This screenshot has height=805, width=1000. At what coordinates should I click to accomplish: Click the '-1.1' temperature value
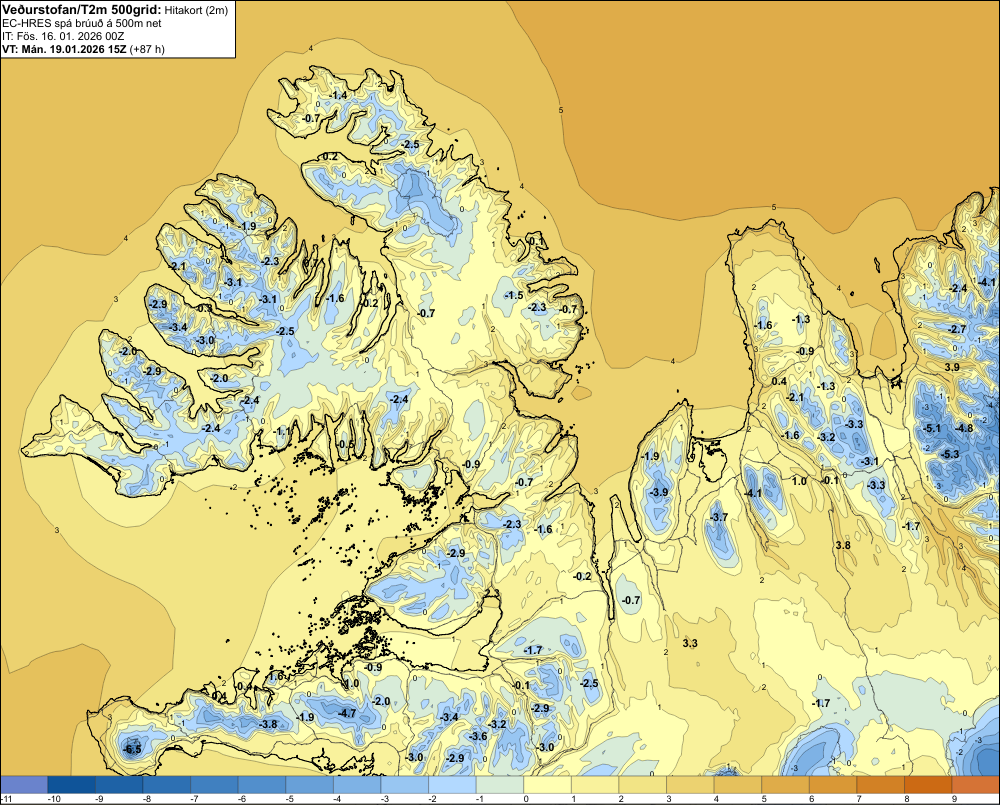[x=283, y=431]
